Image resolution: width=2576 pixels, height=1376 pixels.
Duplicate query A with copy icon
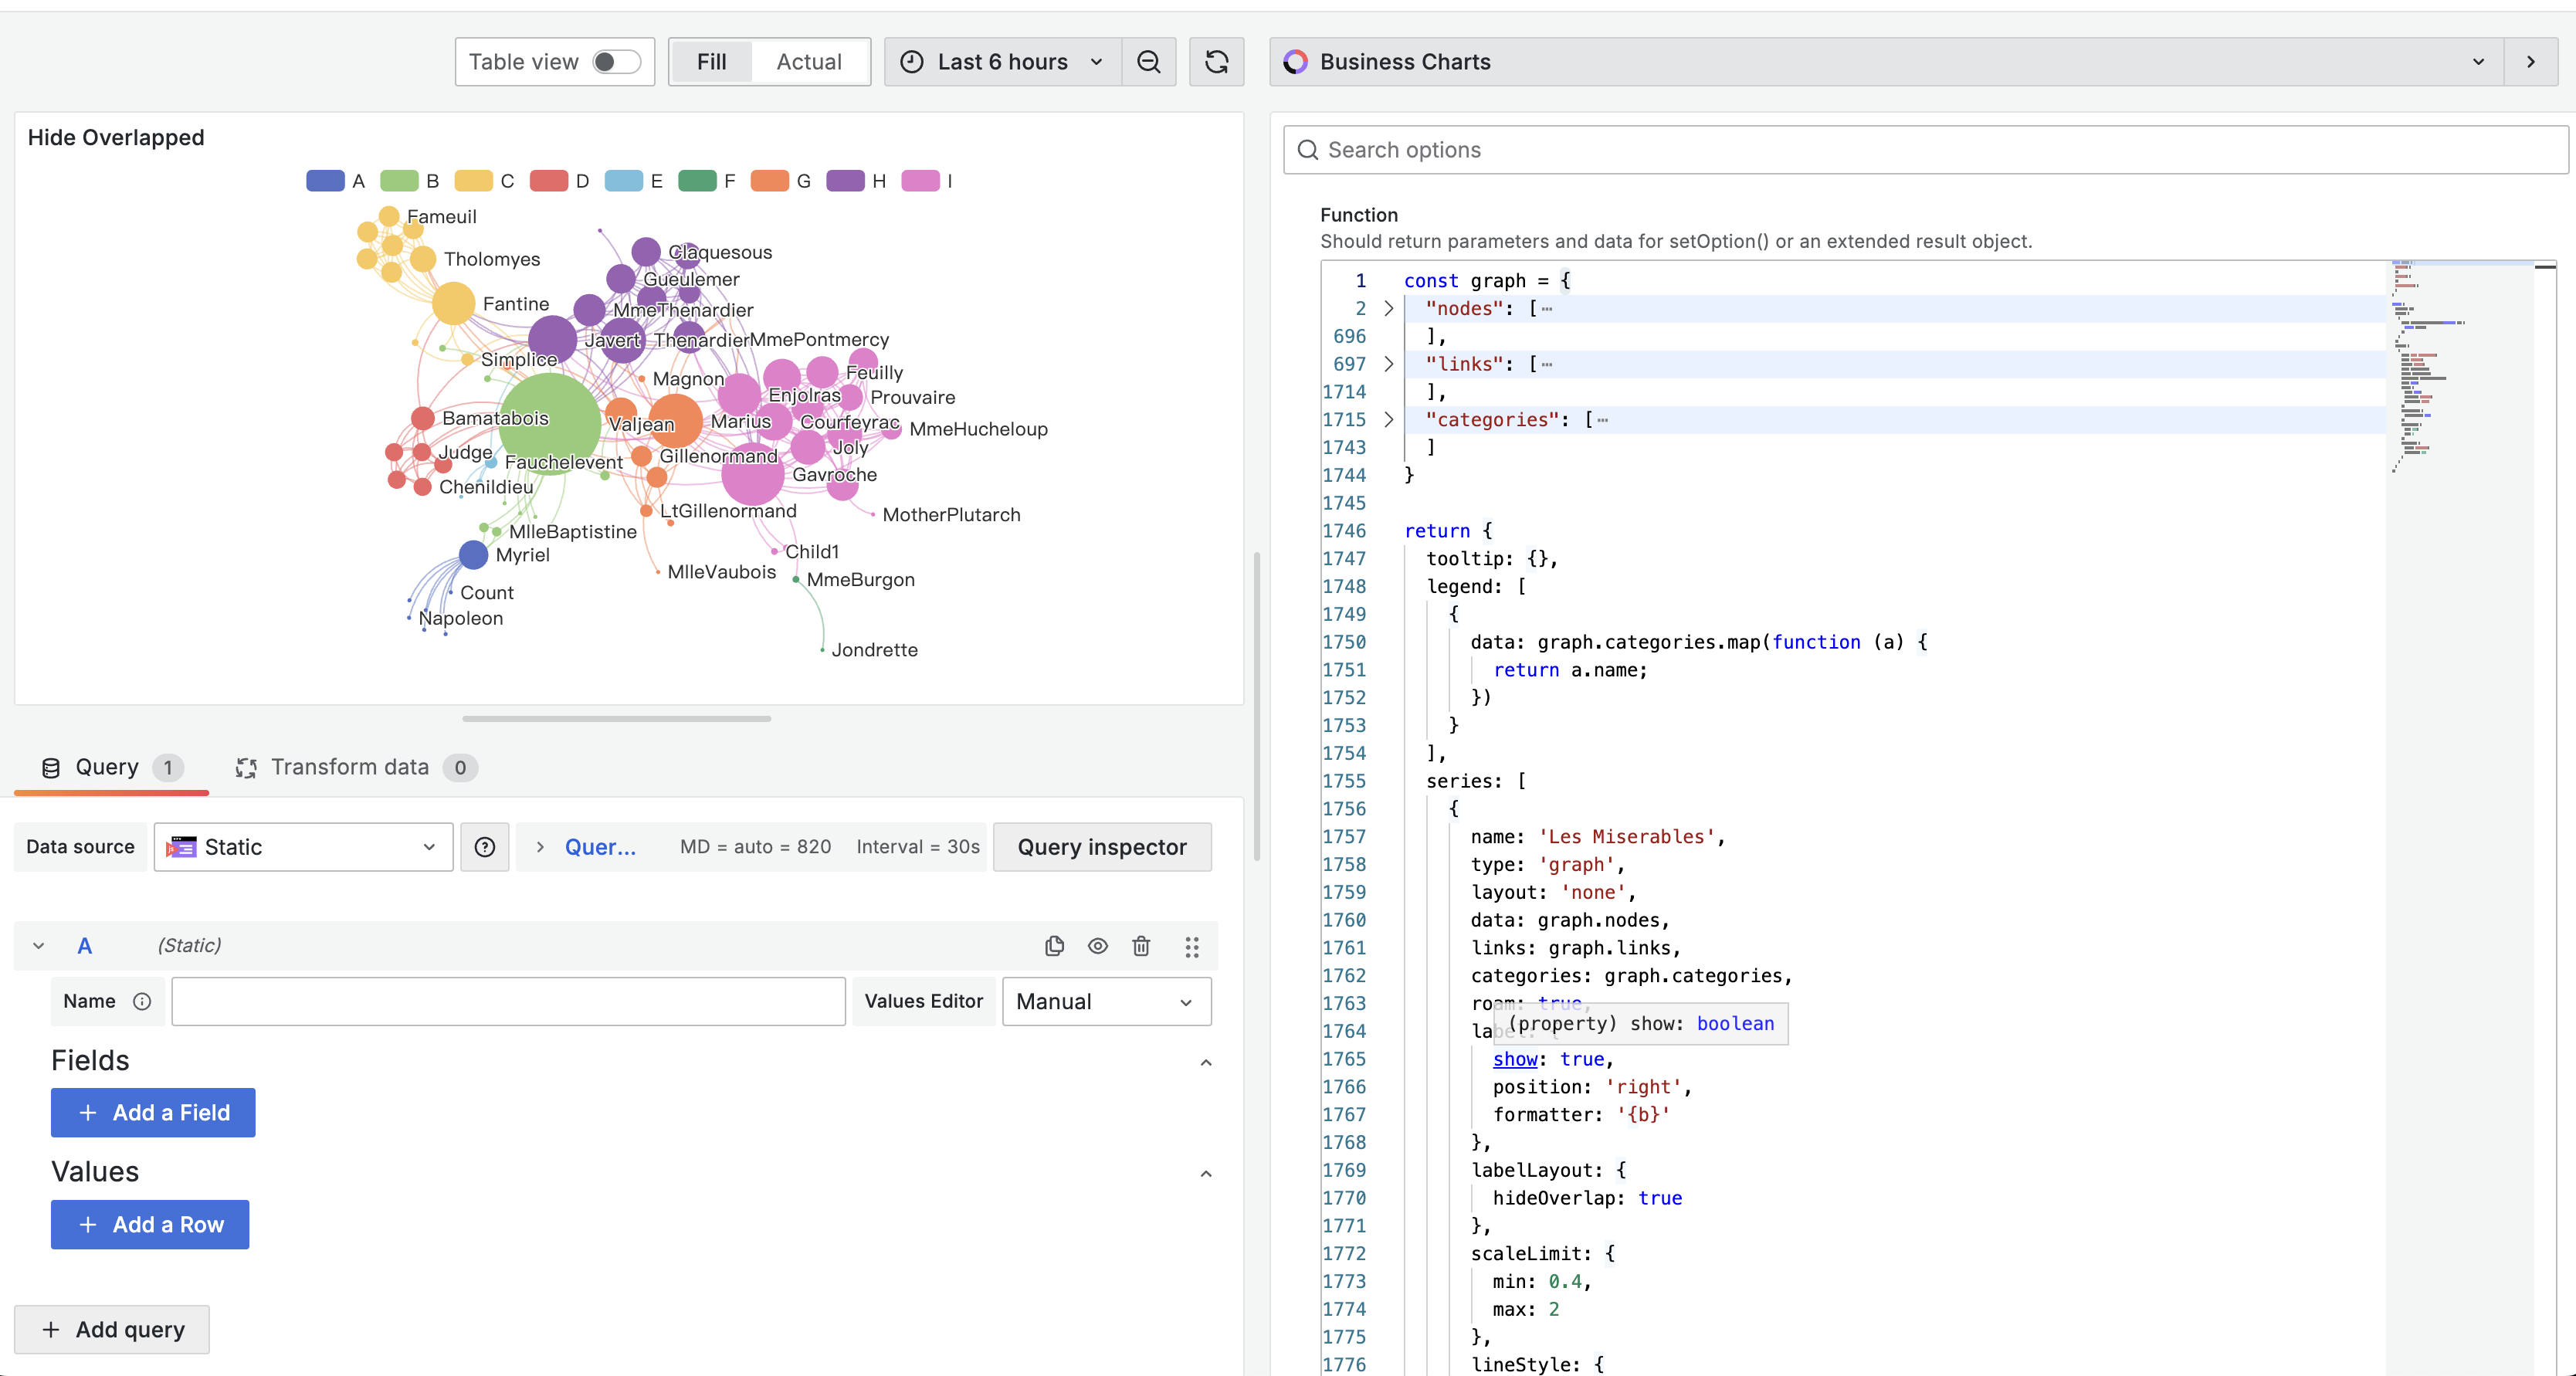pos(1054,946)
